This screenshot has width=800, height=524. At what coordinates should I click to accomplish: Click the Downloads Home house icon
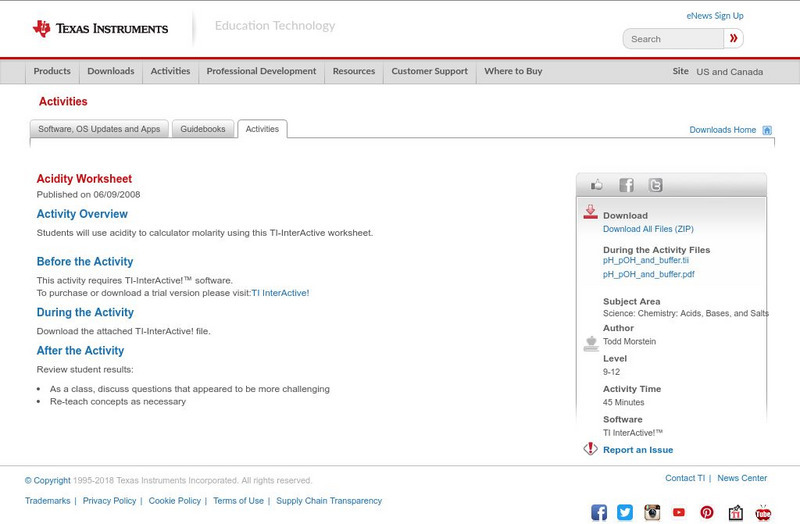[x=767, y=130]
